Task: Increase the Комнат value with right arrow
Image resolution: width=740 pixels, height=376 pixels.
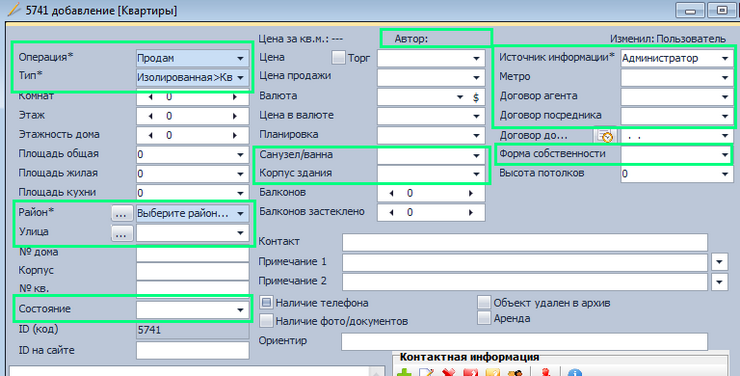Action: (235, 97)
